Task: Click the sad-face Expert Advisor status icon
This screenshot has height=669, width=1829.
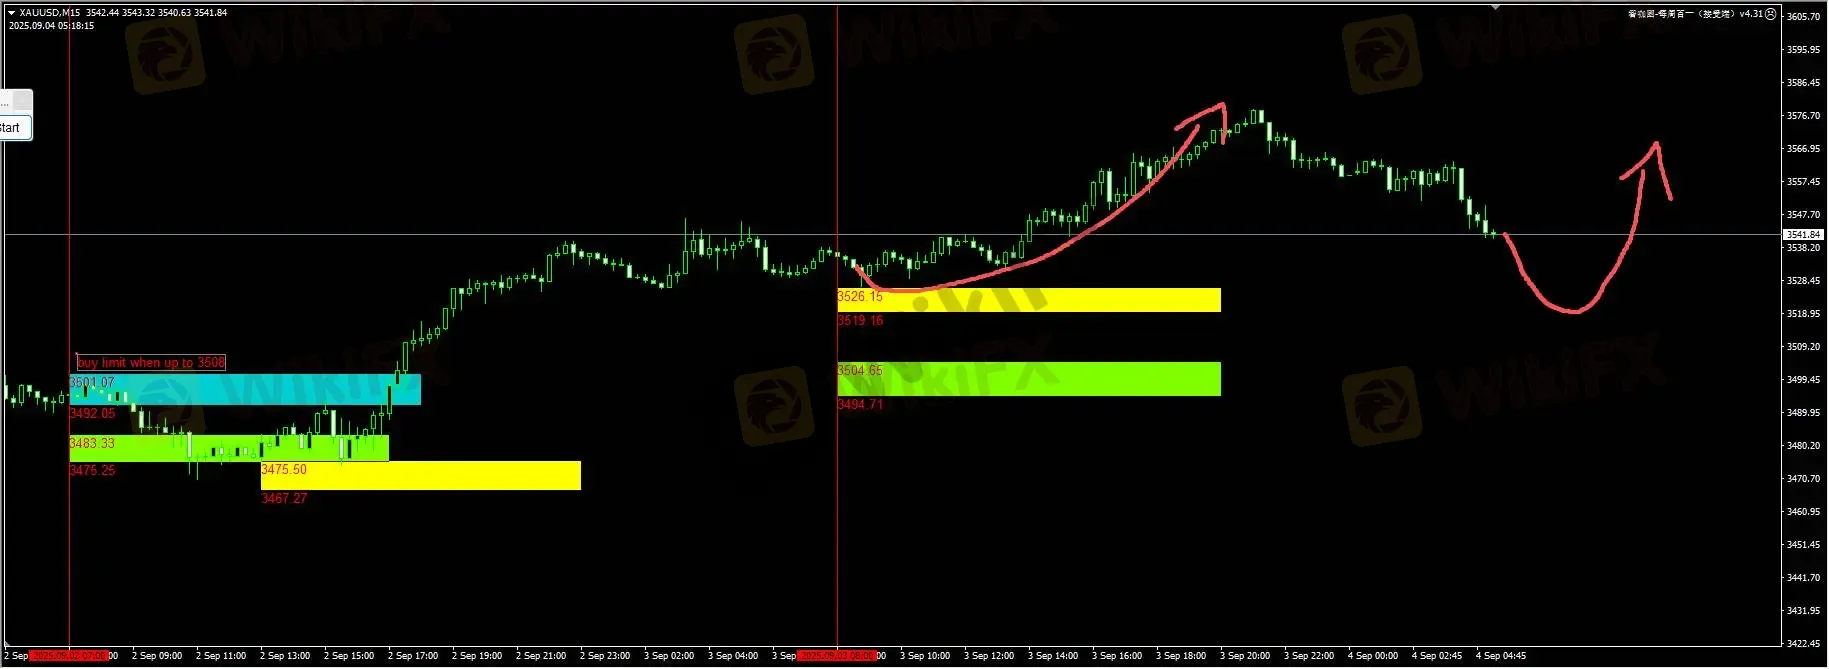Action: 1771,14
